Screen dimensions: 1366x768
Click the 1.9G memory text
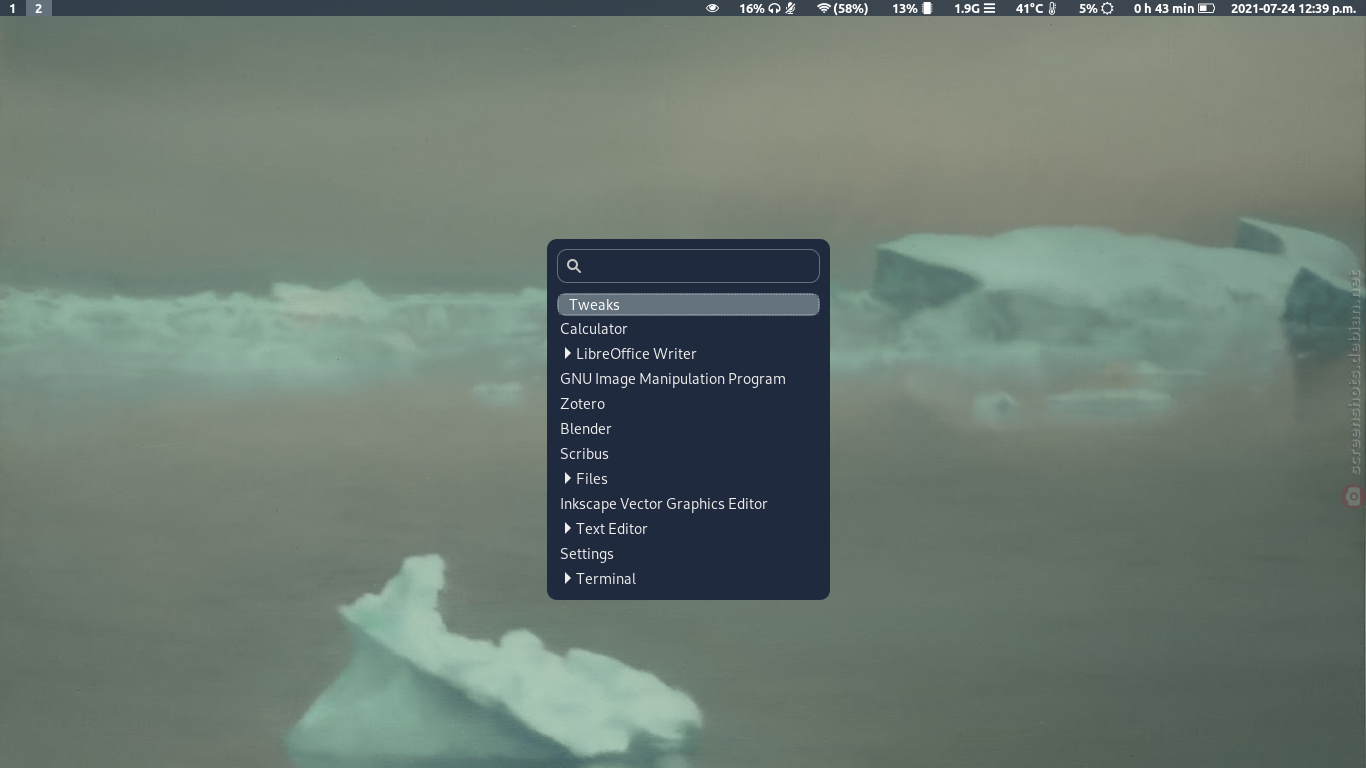[x=967, y=8]
